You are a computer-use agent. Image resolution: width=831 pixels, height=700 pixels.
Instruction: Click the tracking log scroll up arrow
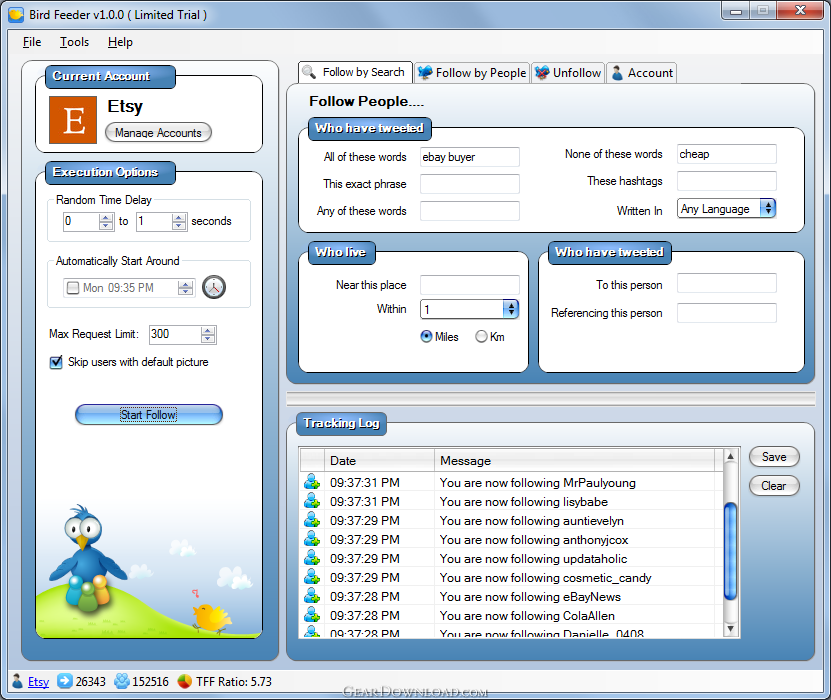[x=730, y=456]
